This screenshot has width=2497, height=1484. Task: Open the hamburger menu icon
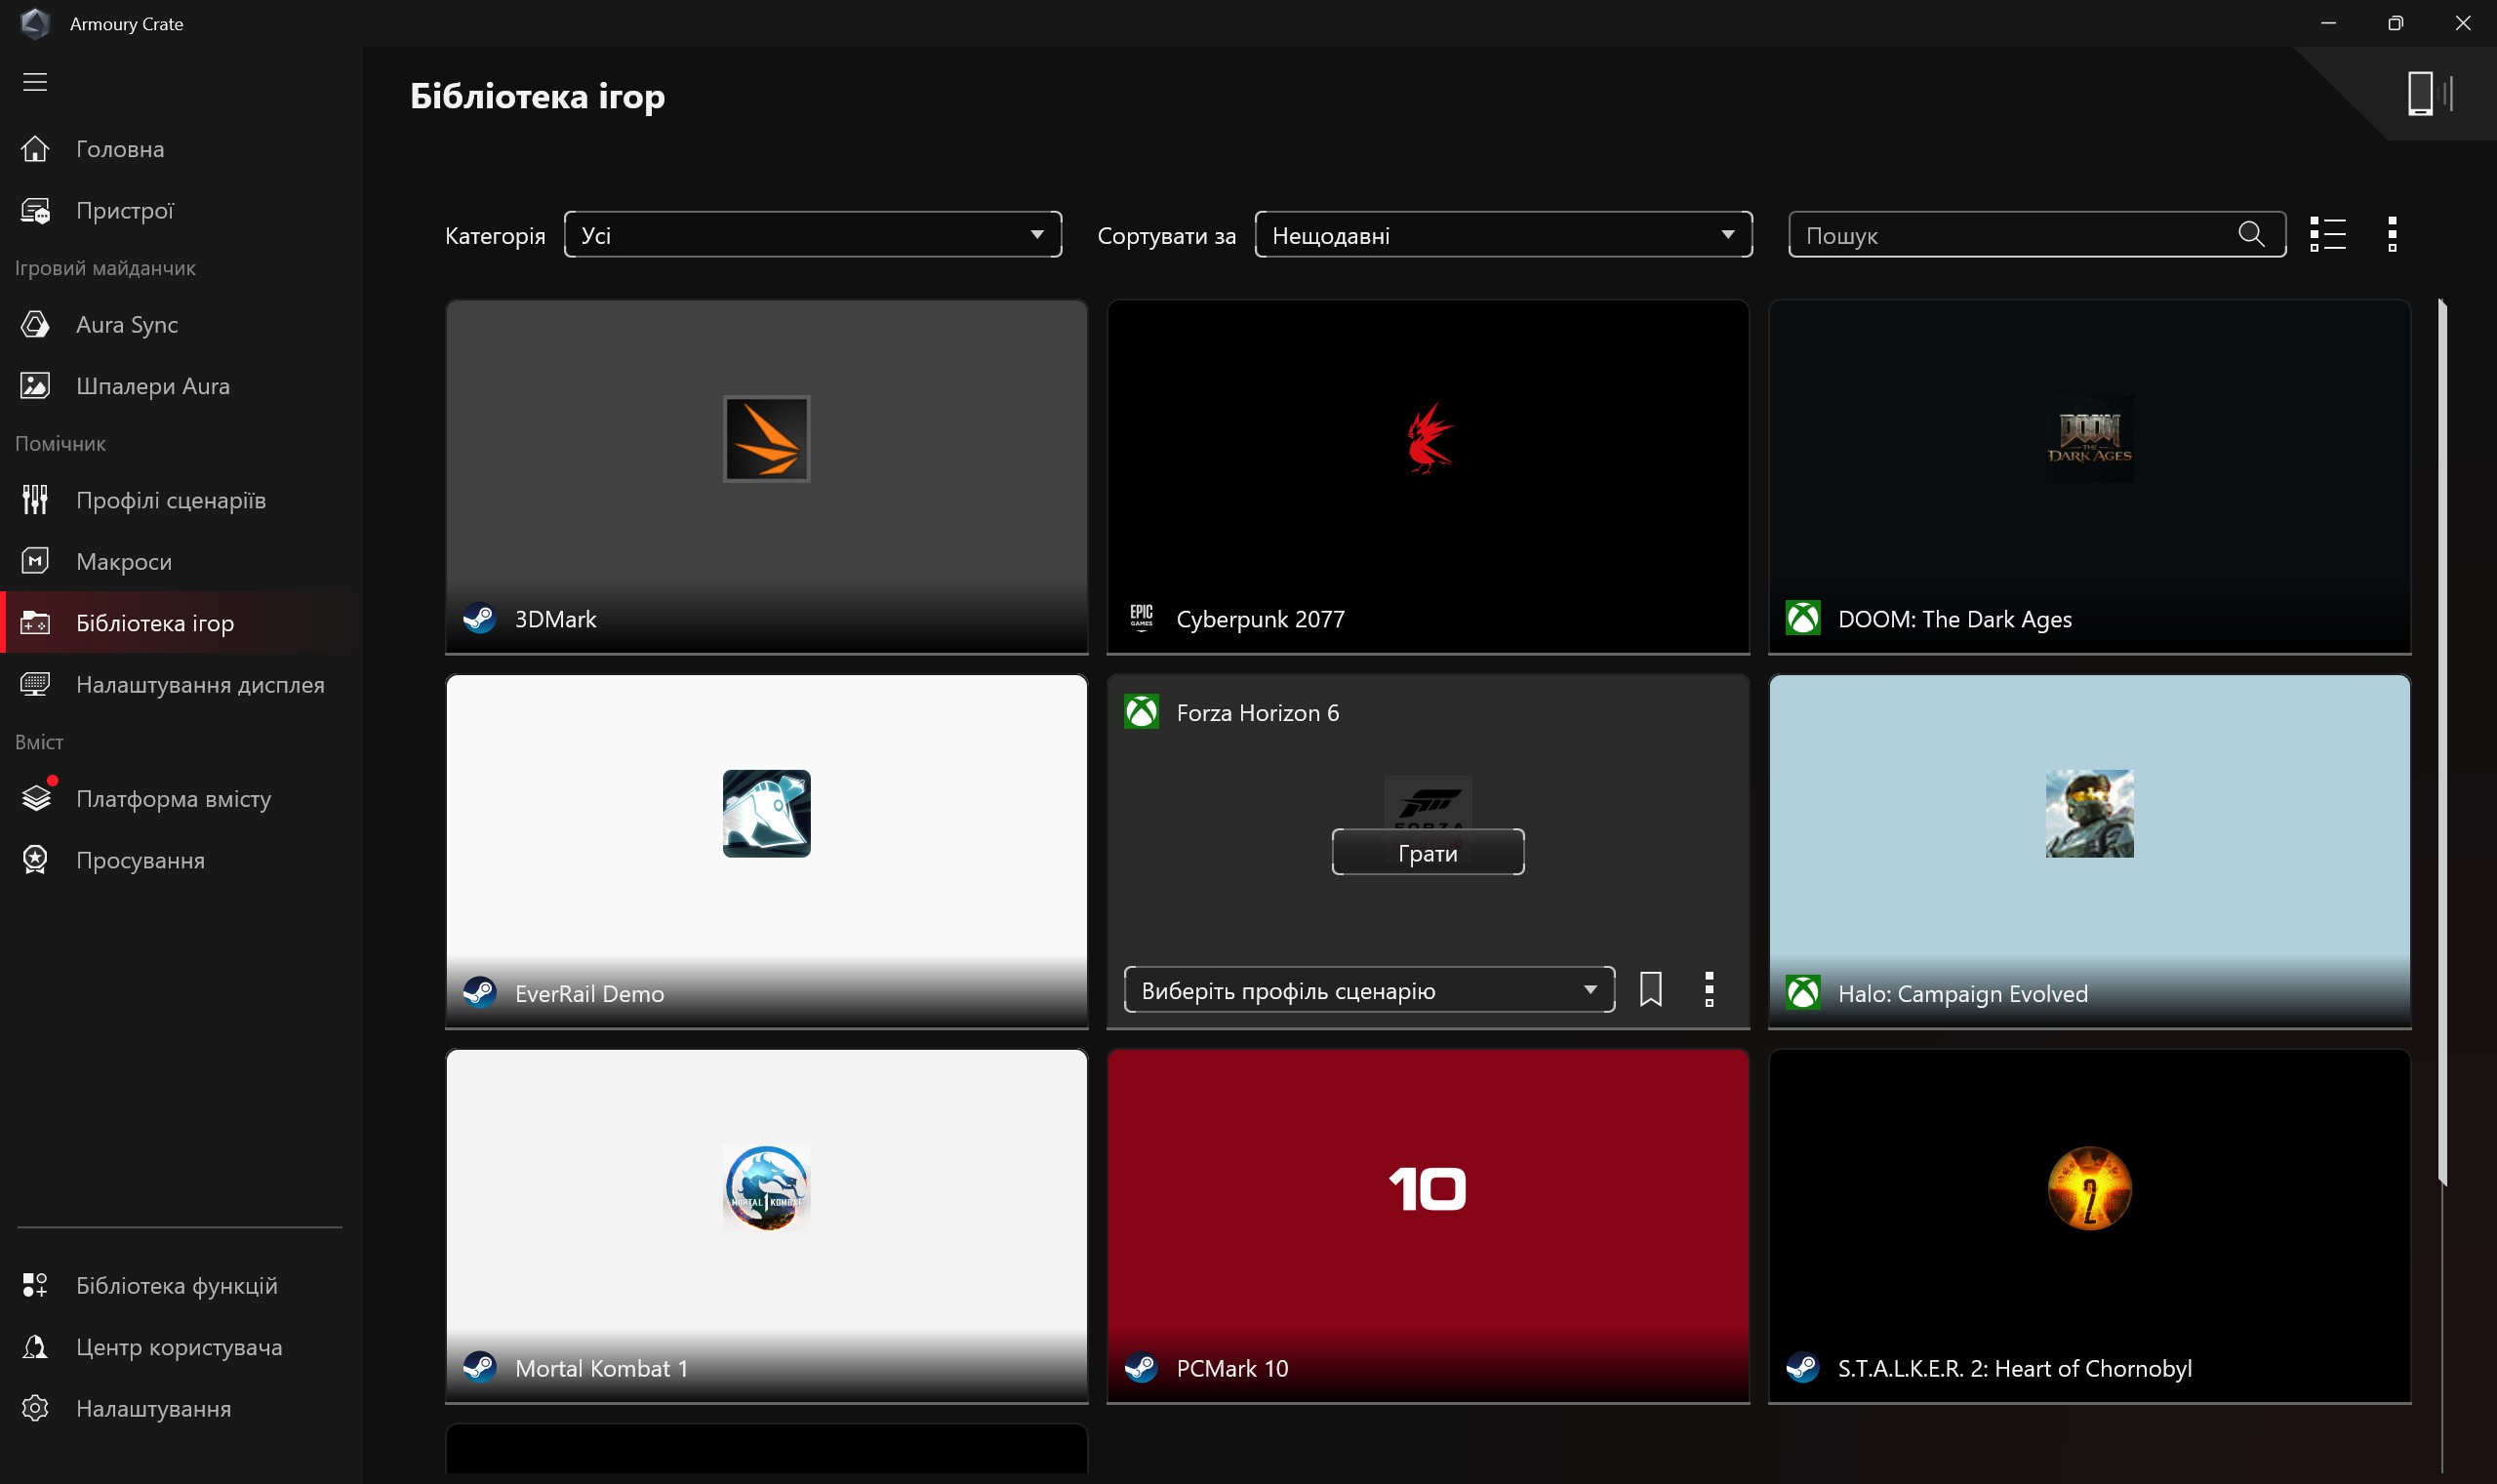click(x=35, y=82)
